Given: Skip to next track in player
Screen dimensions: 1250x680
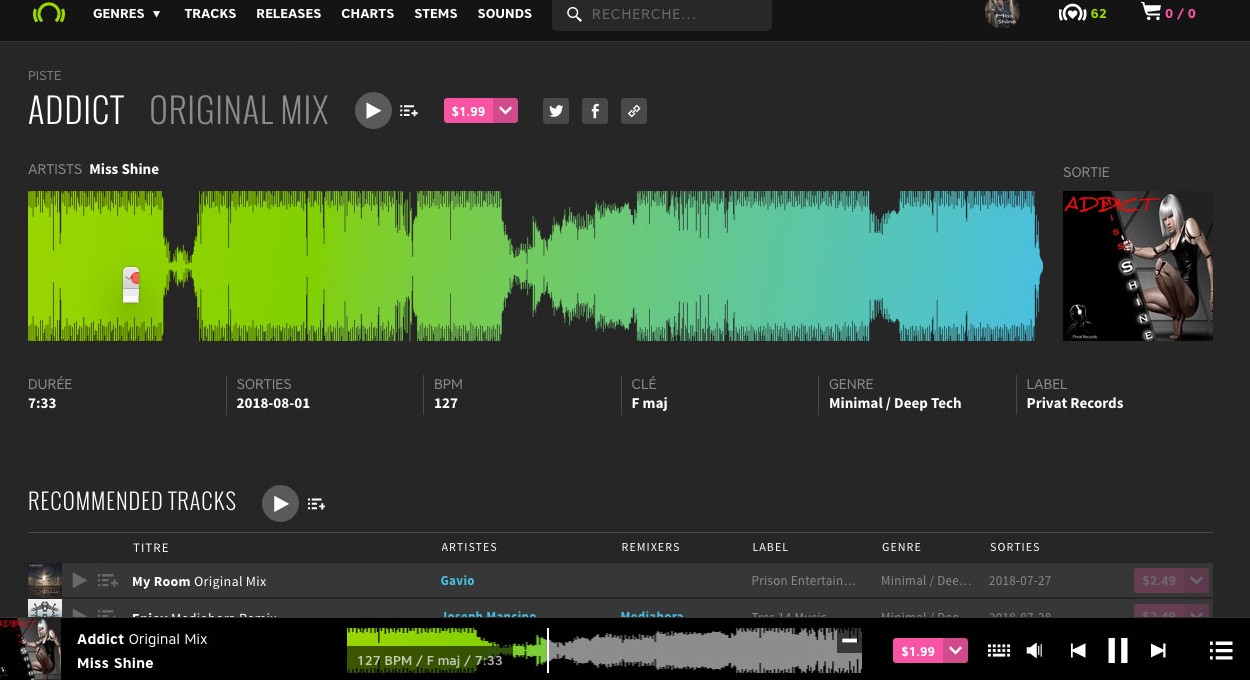Looking at the screenshot, I should (x=1158, y=651).
